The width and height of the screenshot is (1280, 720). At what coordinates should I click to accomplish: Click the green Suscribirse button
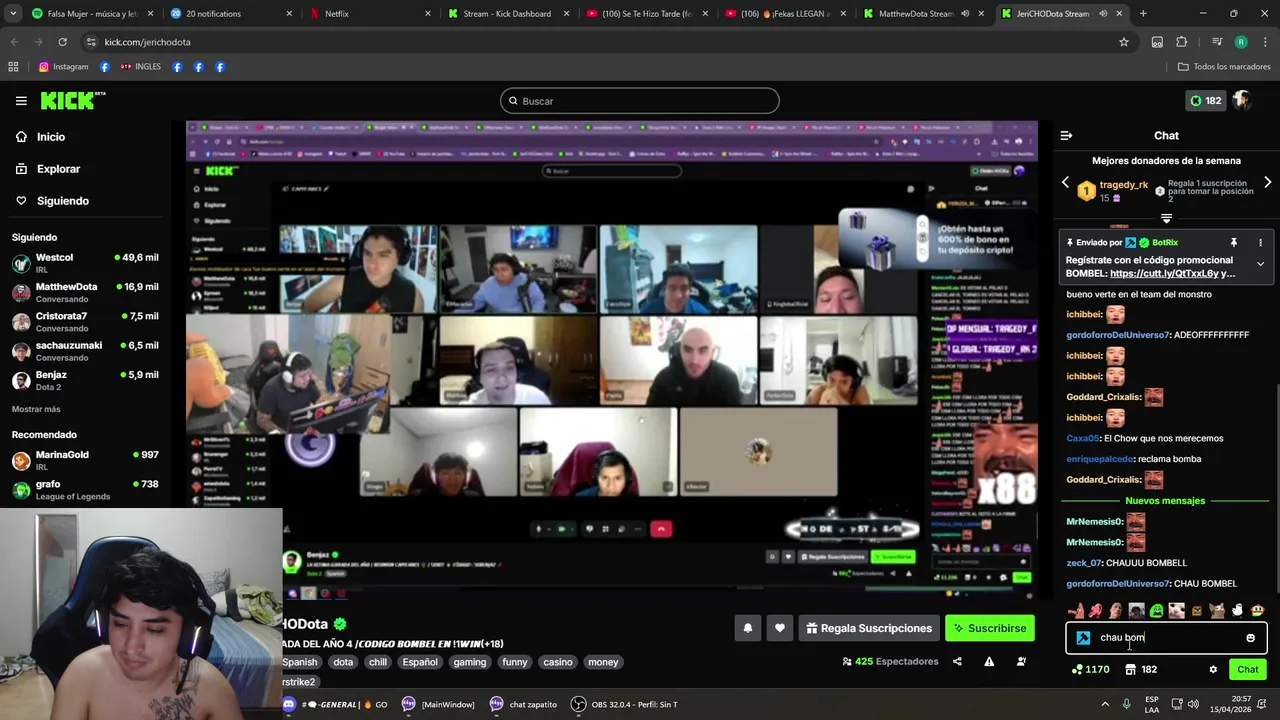[x=990, y=628]
